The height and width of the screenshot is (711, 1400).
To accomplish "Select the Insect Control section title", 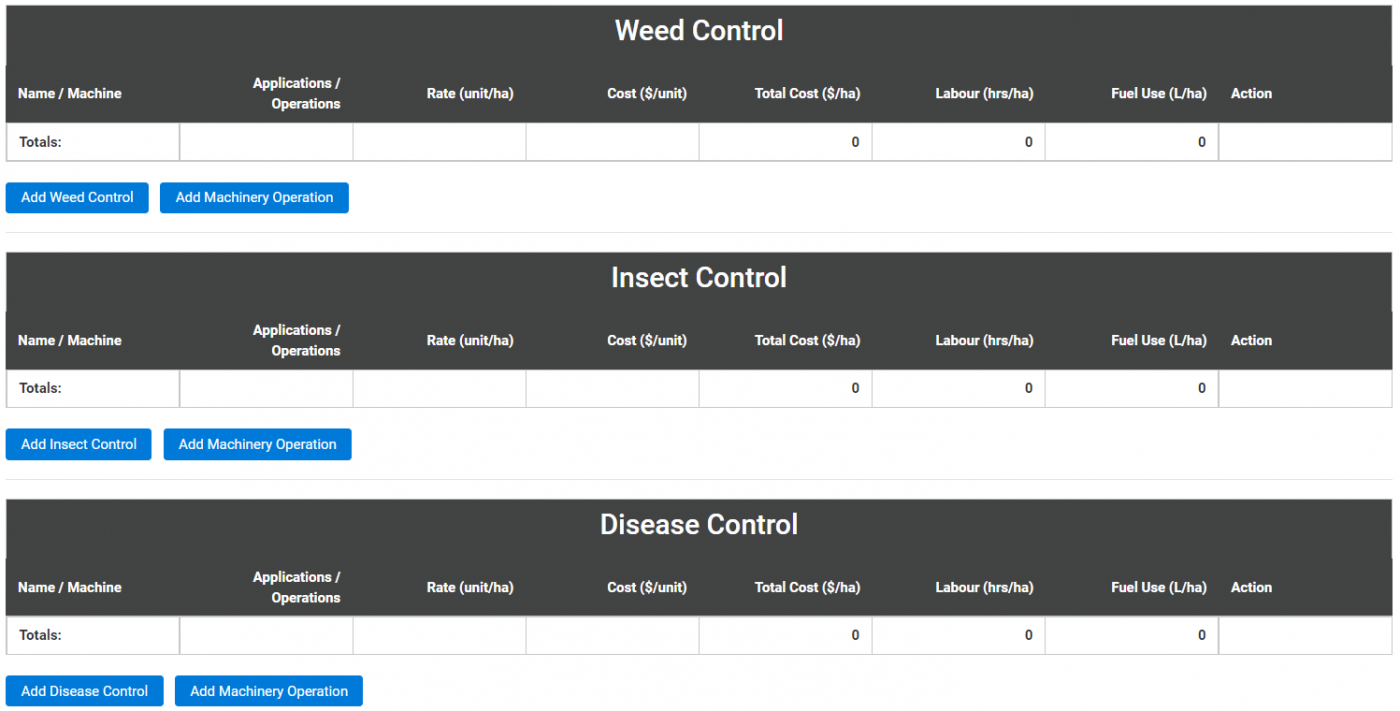I will (698, 277).
